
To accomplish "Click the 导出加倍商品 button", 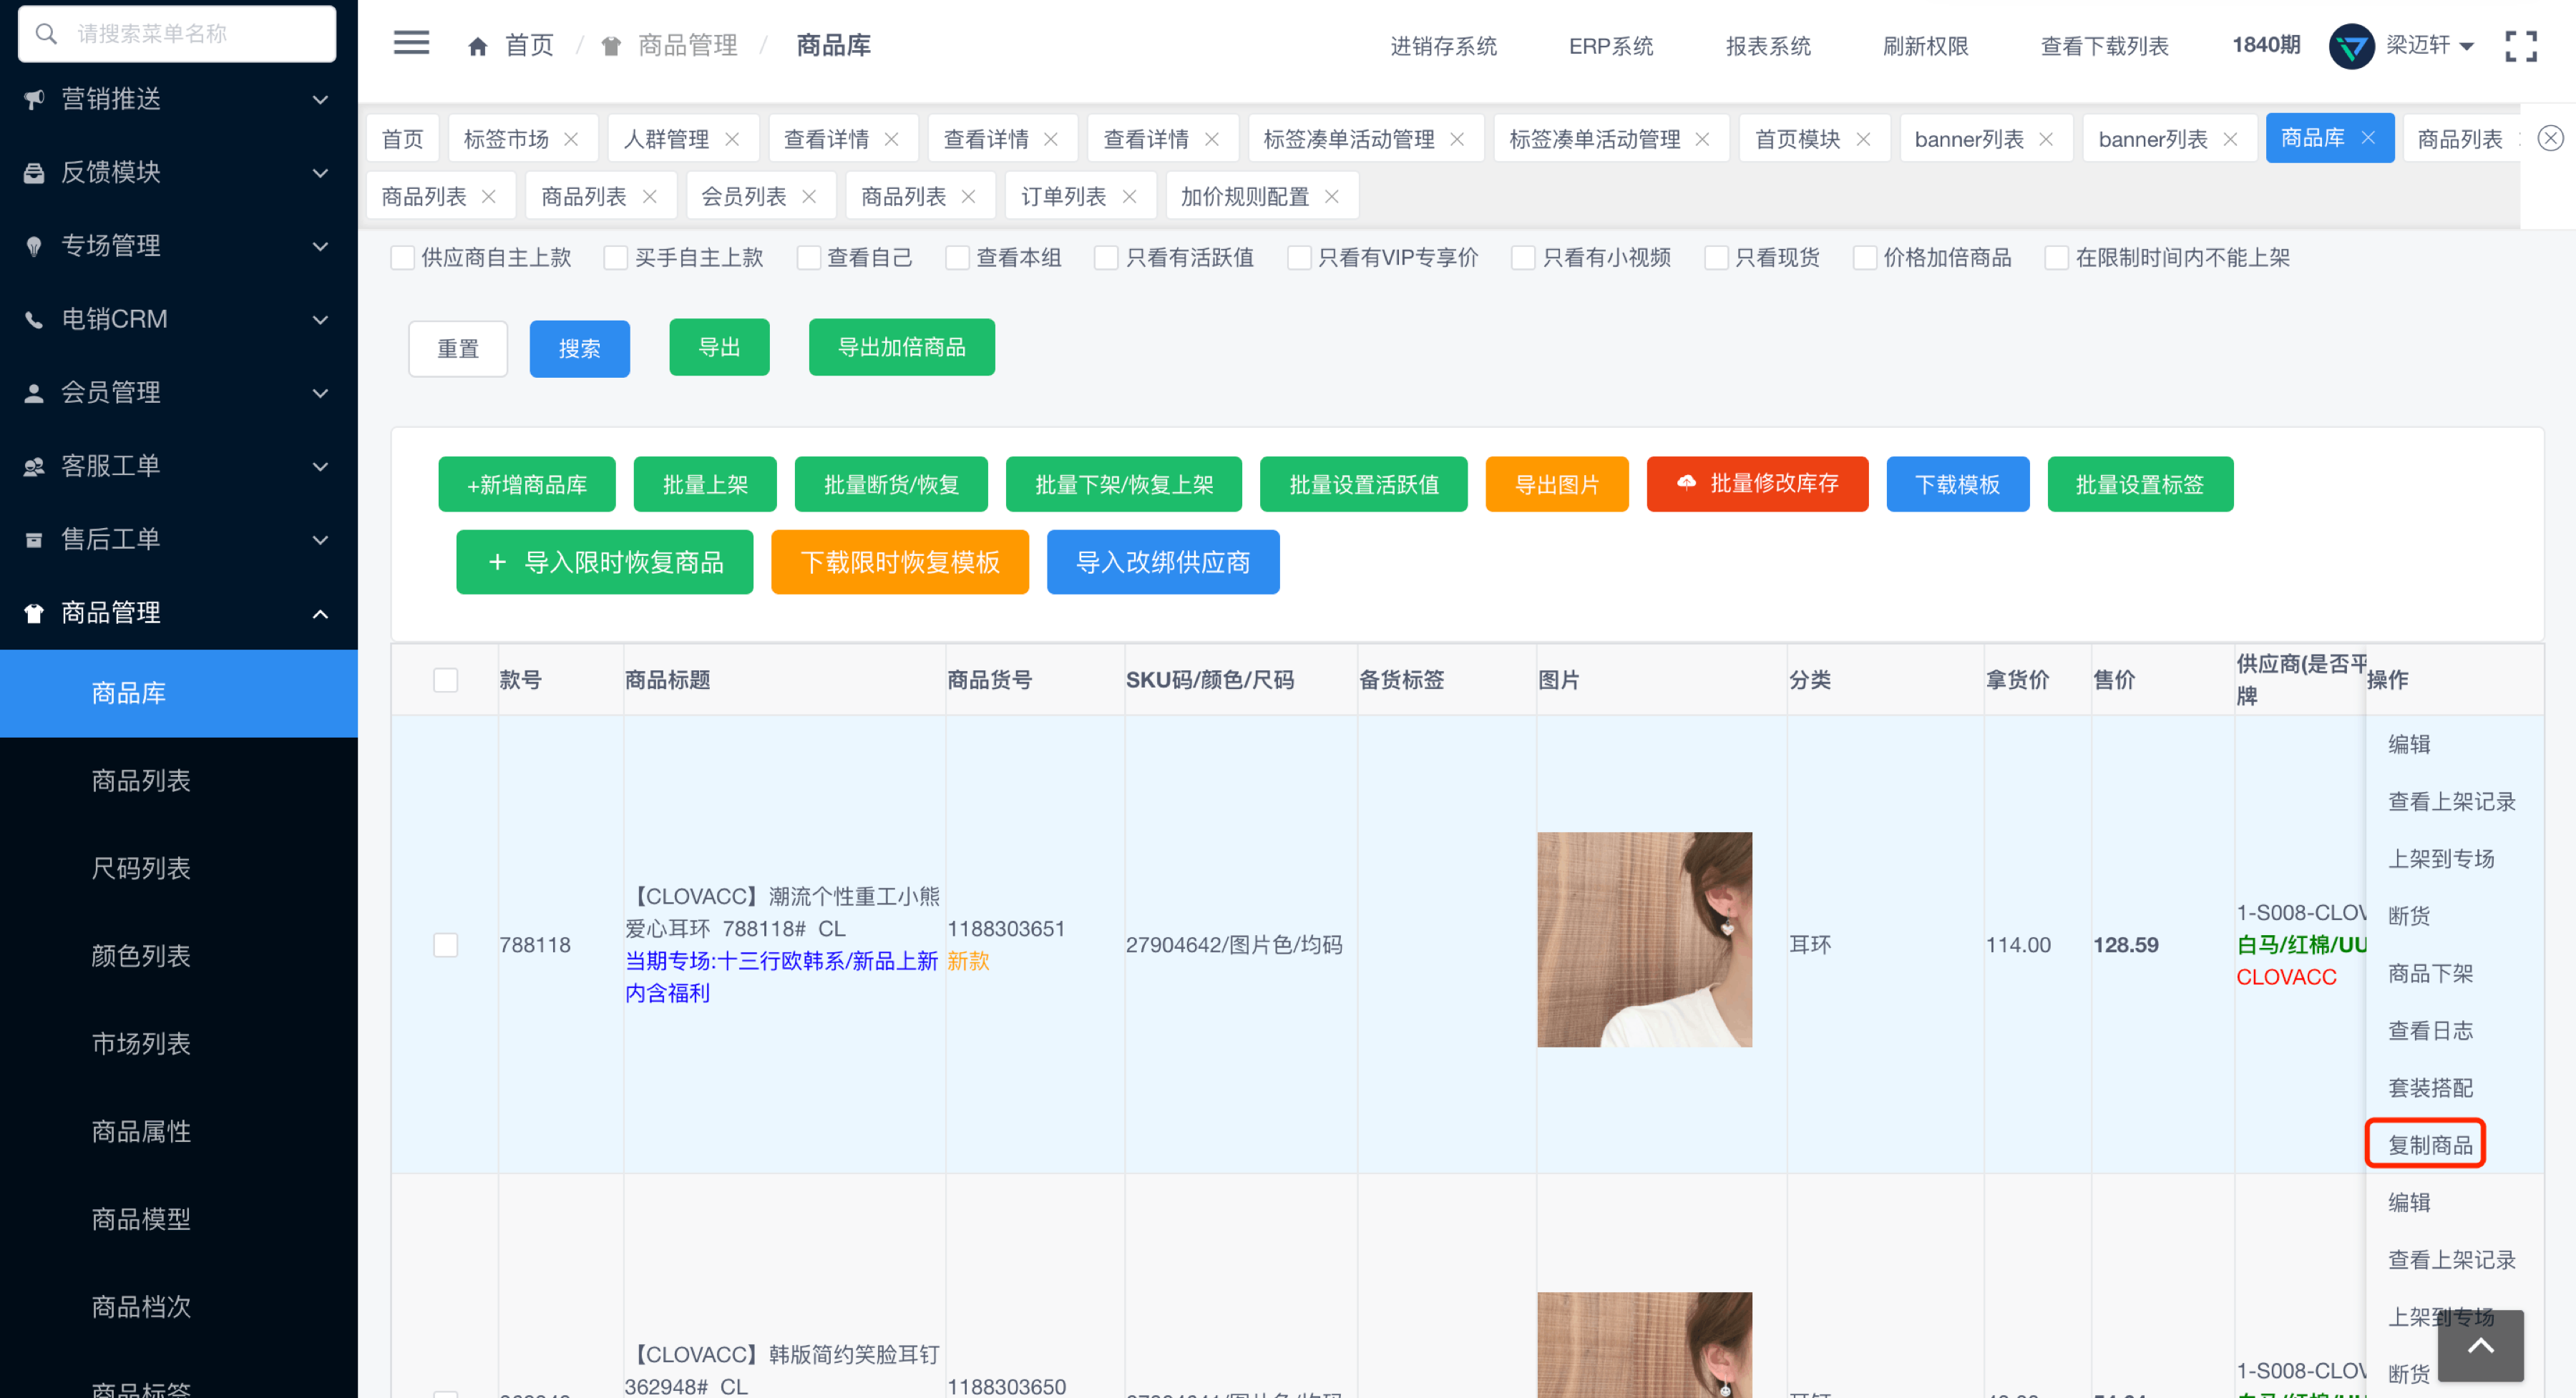I will (x=901, y=347).
